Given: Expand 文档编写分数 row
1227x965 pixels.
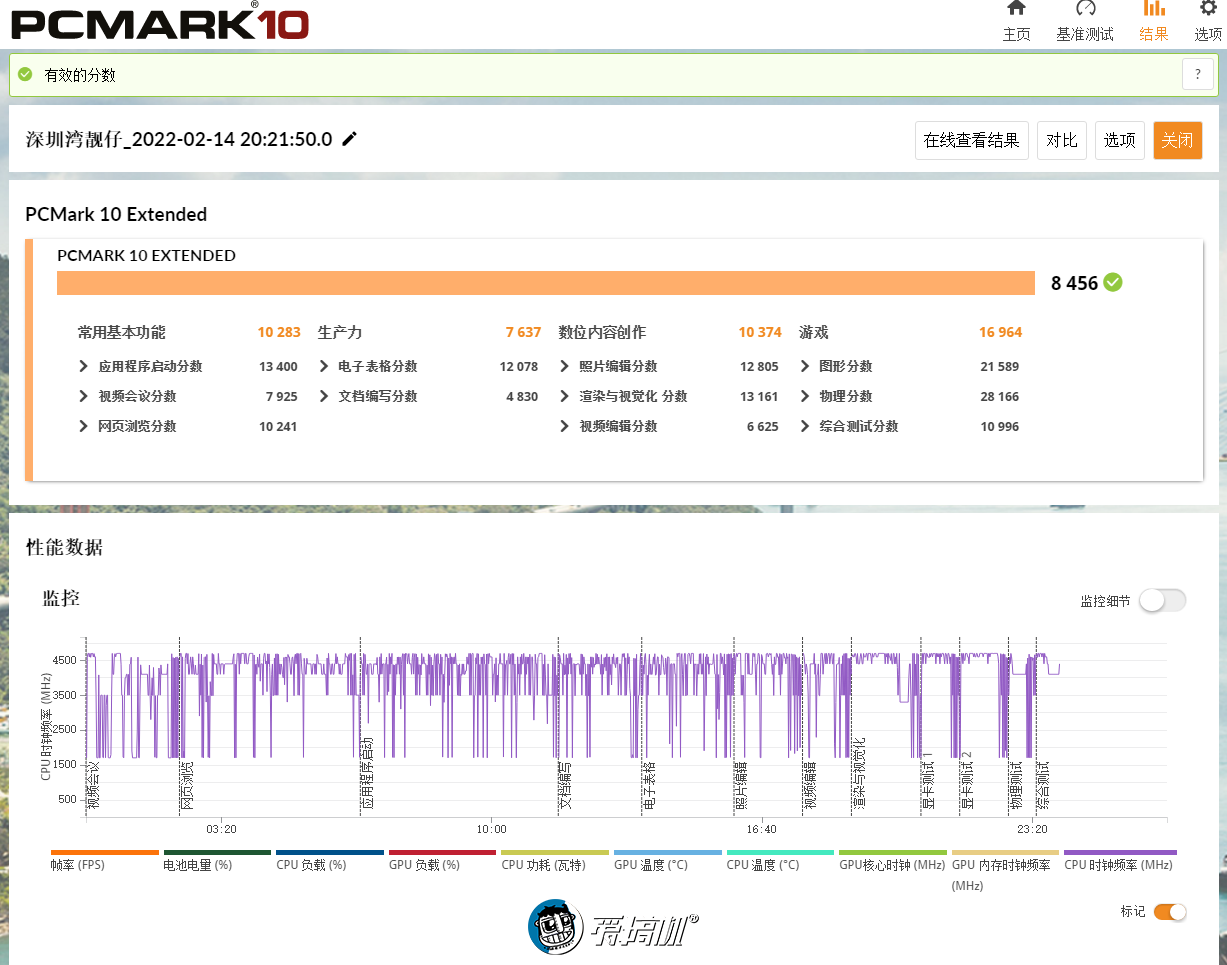Looking at the screenshot, I should click(367, 397).
